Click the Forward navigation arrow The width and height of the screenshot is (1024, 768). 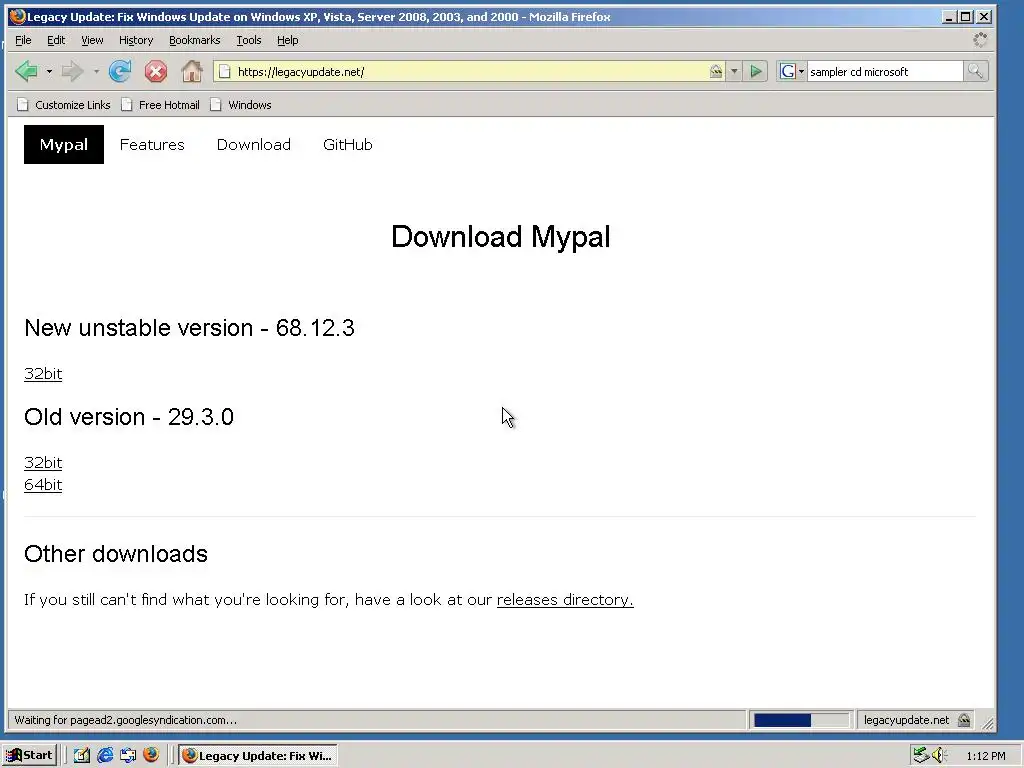pyautogui.click(x=72, y=71)
